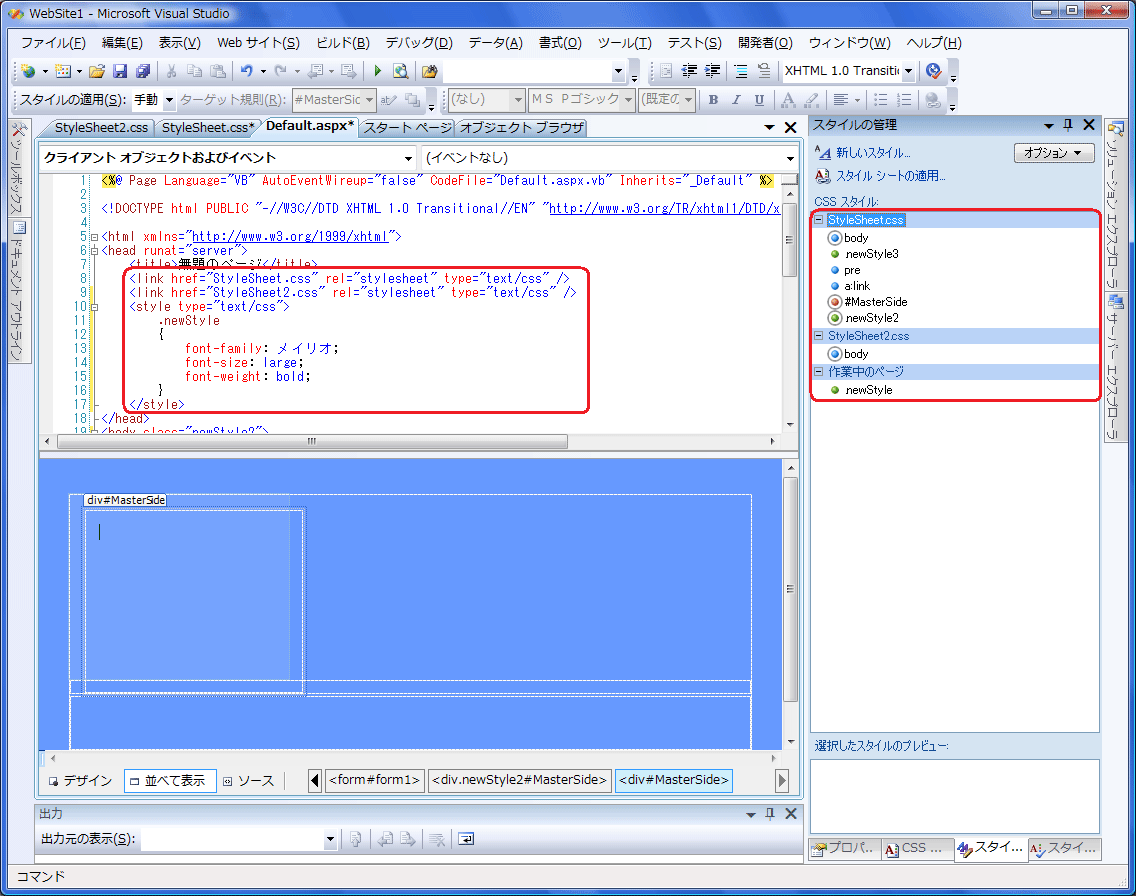Toggle auto-hide pin on 出力 panel
Screen dimensions: 1136x896
(770, 813)
